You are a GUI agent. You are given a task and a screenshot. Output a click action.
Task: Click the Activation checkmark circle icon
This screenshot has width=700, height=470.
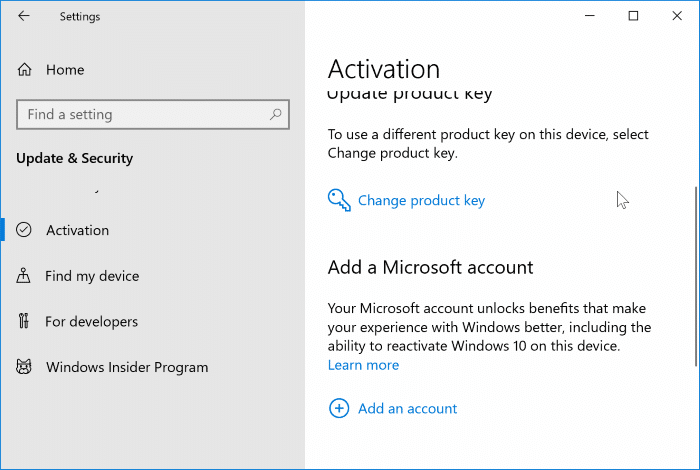(x=24, y=230)
